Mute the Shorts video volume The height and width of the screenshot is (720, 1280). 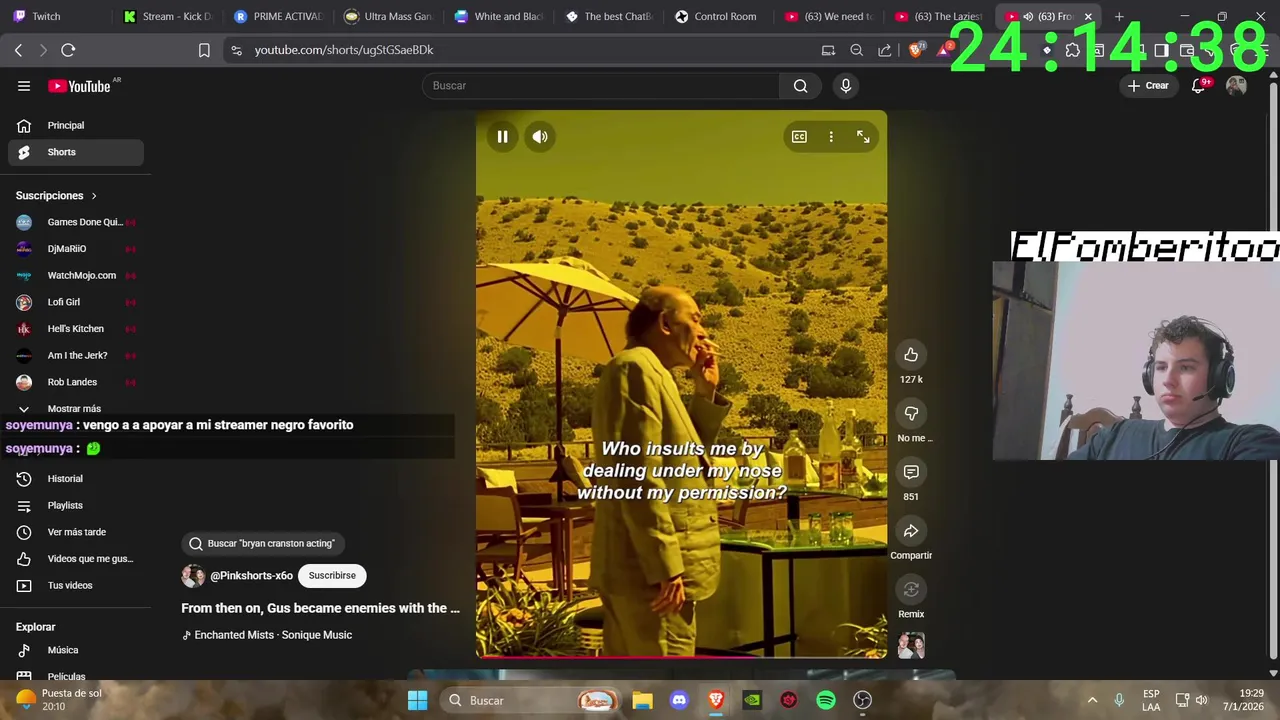pyautogui.click(x=540, y=137)
